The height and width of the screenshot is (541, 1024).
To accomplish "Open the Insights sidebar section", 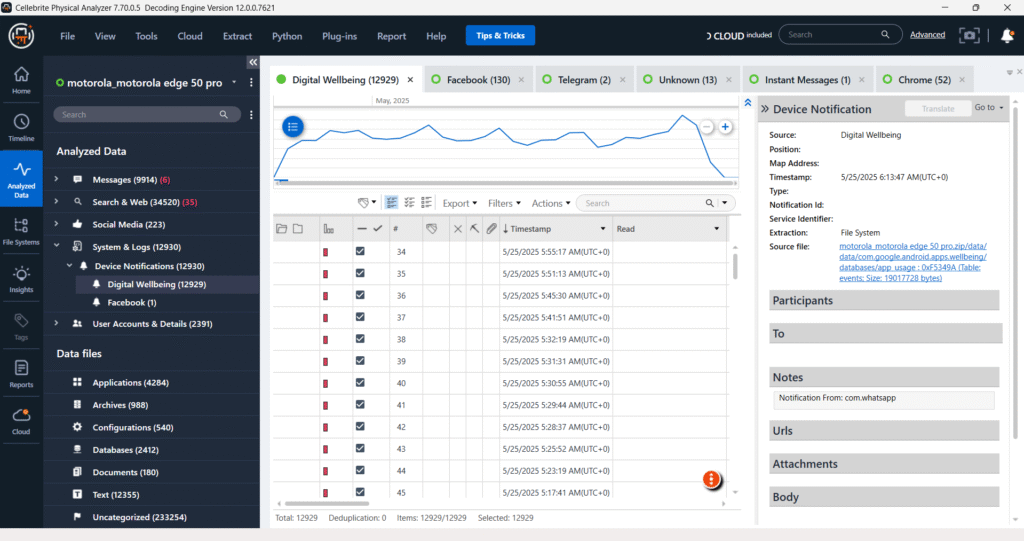I will (21, 279).
